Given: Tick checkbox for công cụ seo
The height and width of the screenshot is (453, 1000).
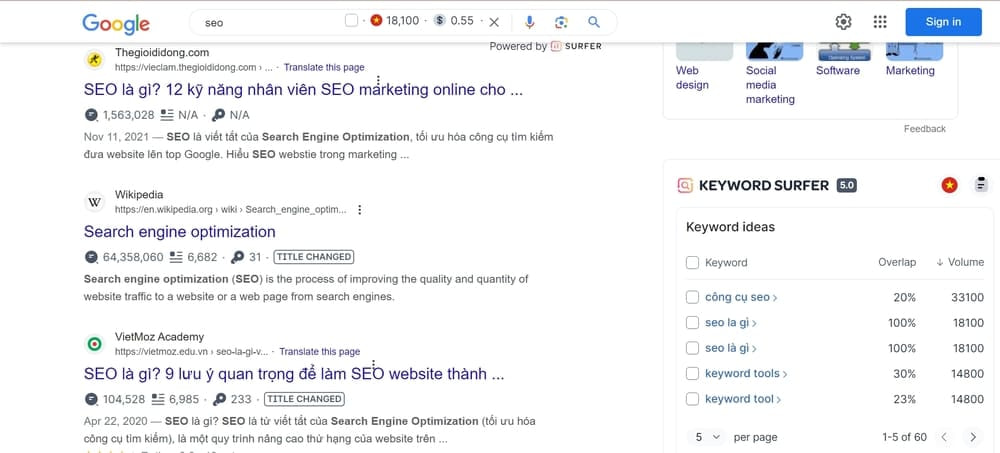Looking at the screenshot, I should (693, 297).
